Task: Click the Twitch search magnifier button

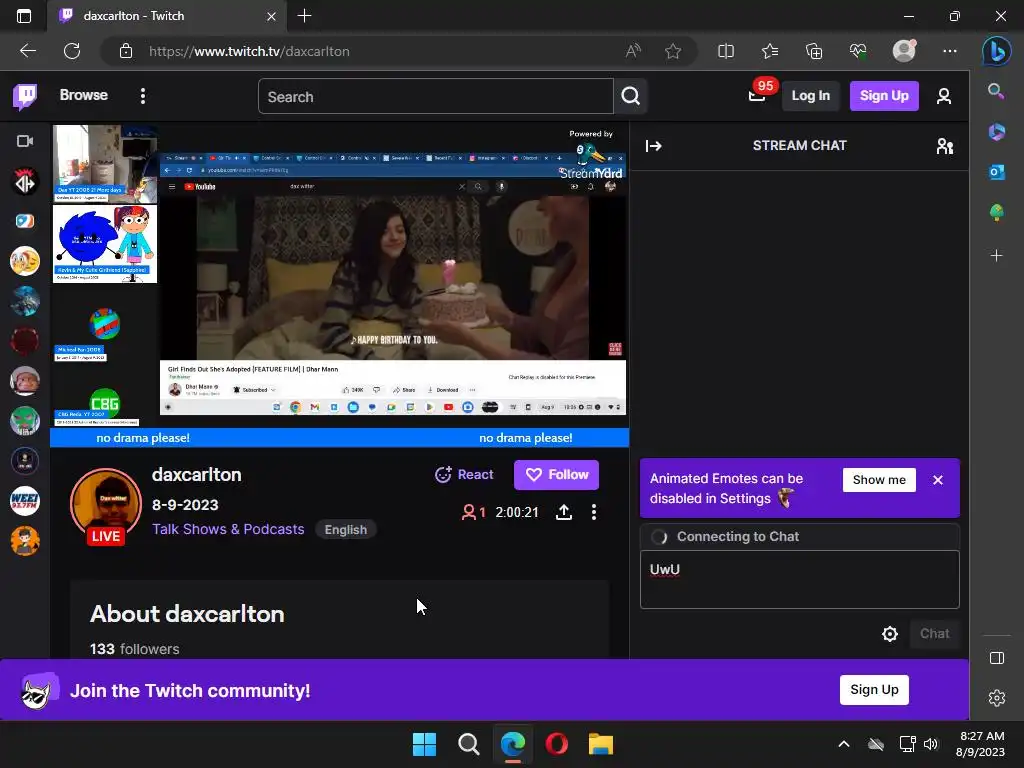Action: (x=630, y=97)
